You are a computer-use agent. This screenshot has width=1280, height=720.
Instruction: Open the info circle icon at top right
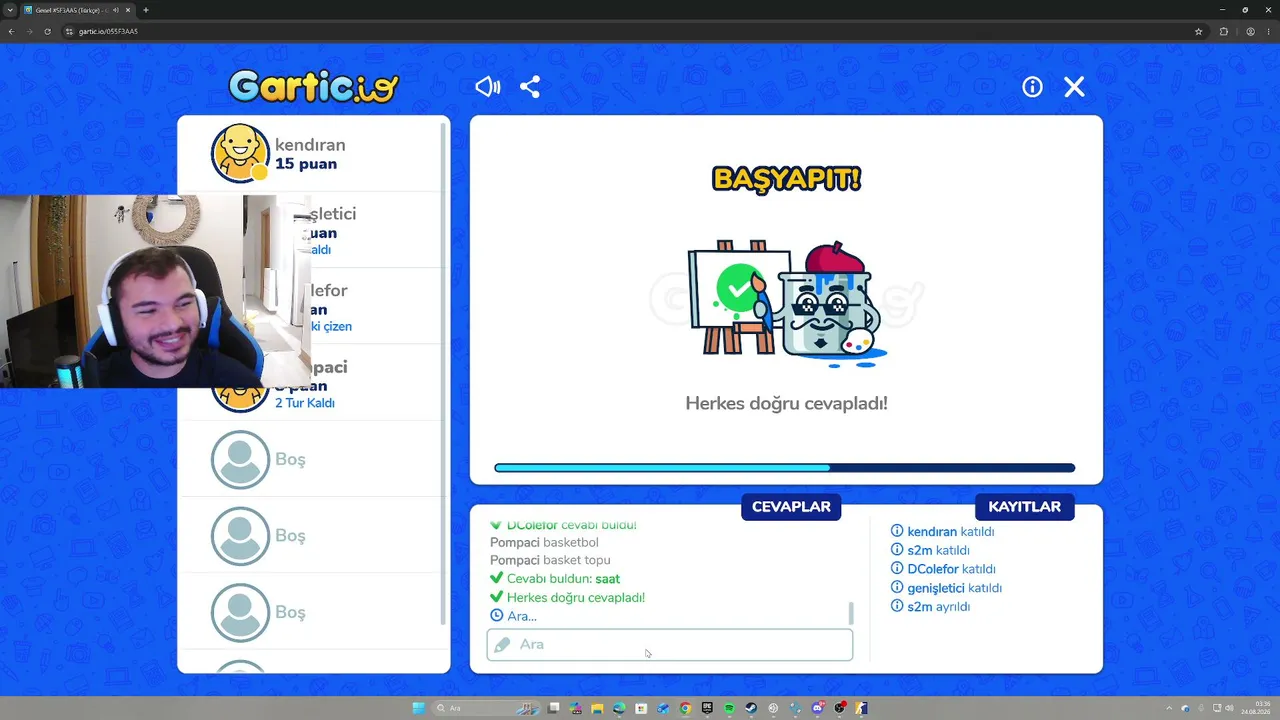(x=1032, y=87)
